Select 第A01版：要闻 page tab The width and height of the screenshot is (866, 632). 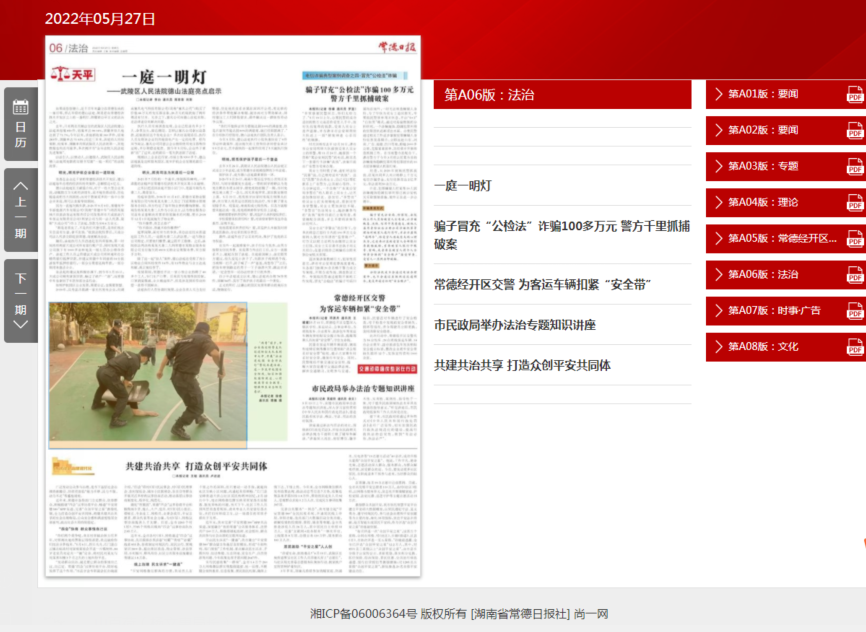(763, 94)
